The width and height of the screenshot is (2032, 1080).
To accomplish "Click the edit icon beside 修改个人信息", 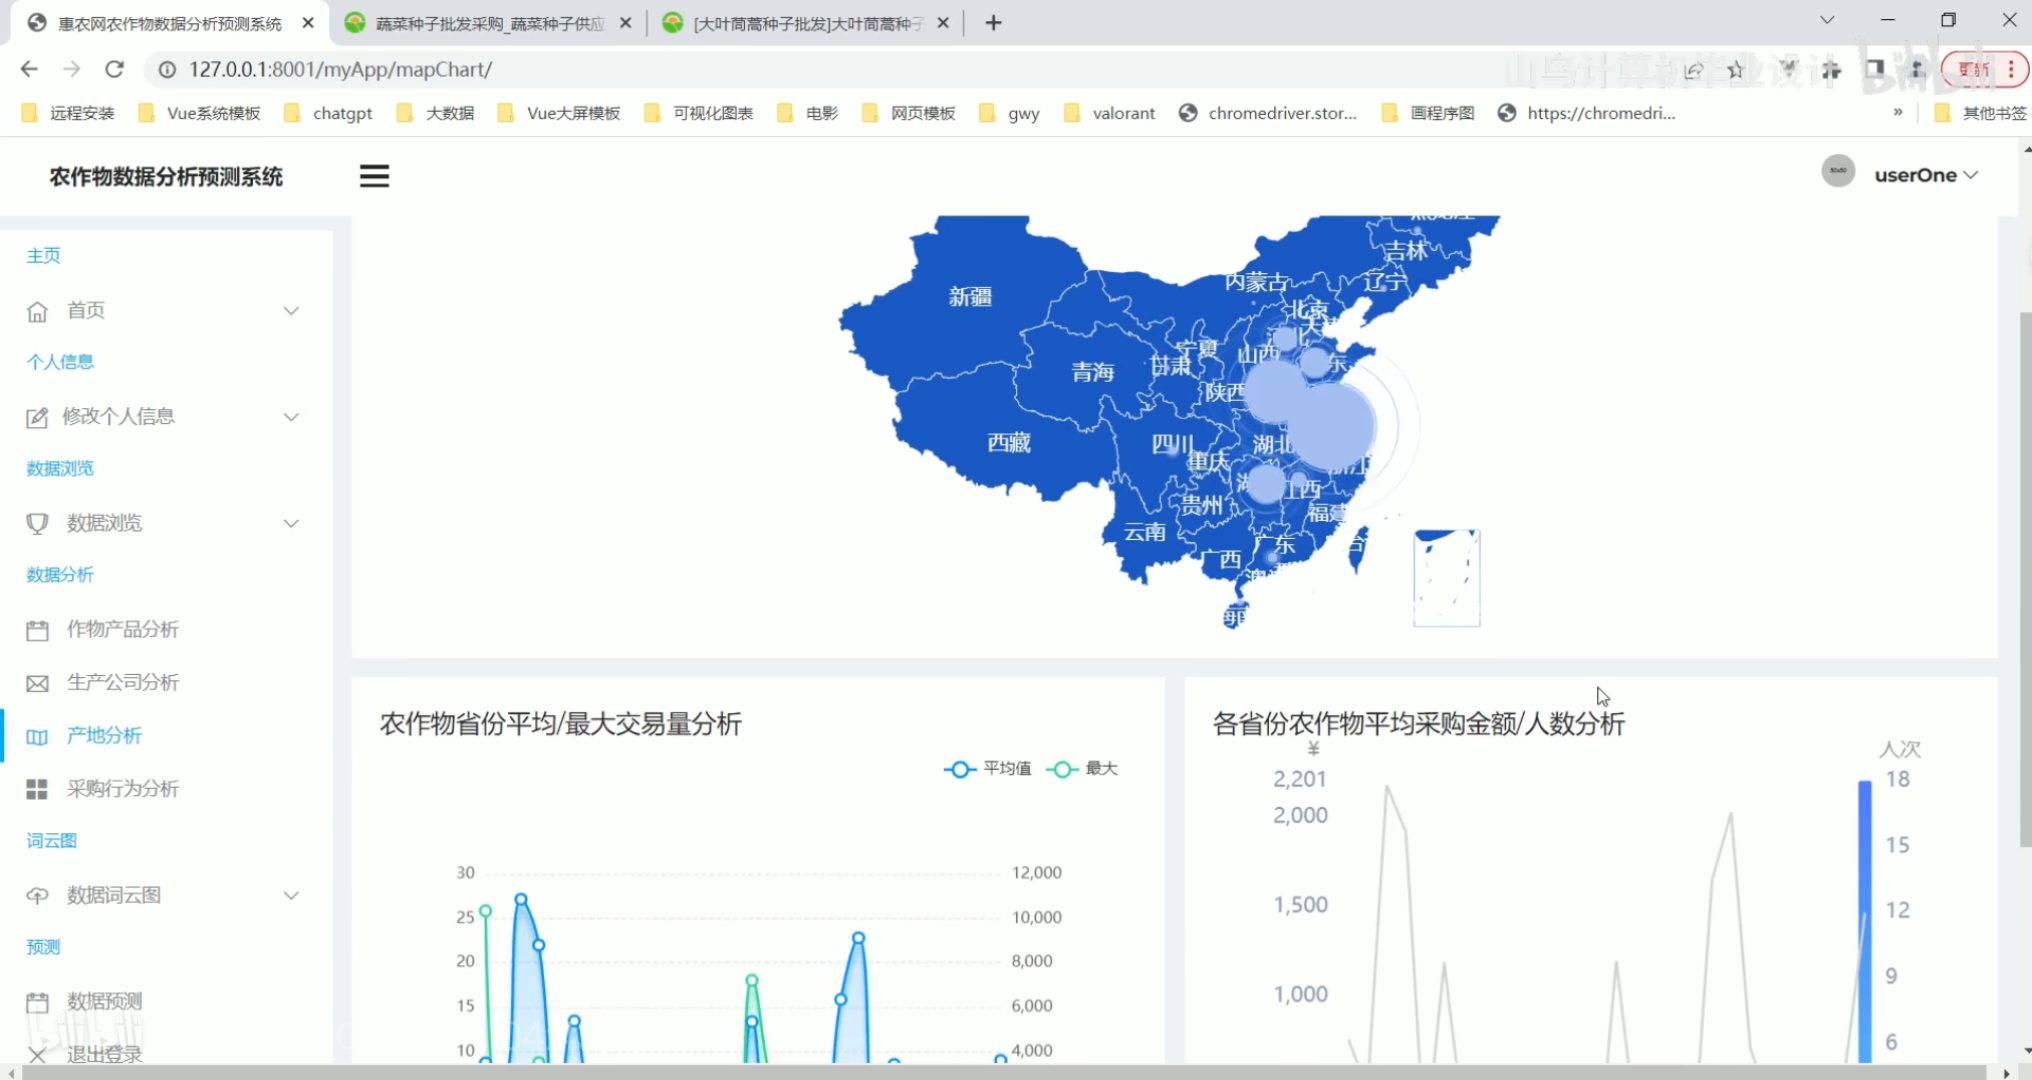I will pos(37,417).
